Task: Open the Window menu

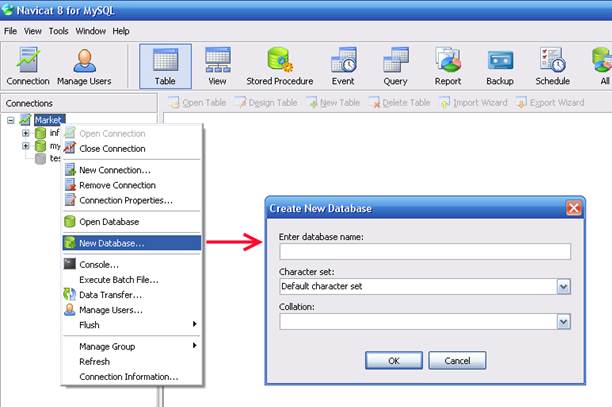Action: [x=91, y=31]
